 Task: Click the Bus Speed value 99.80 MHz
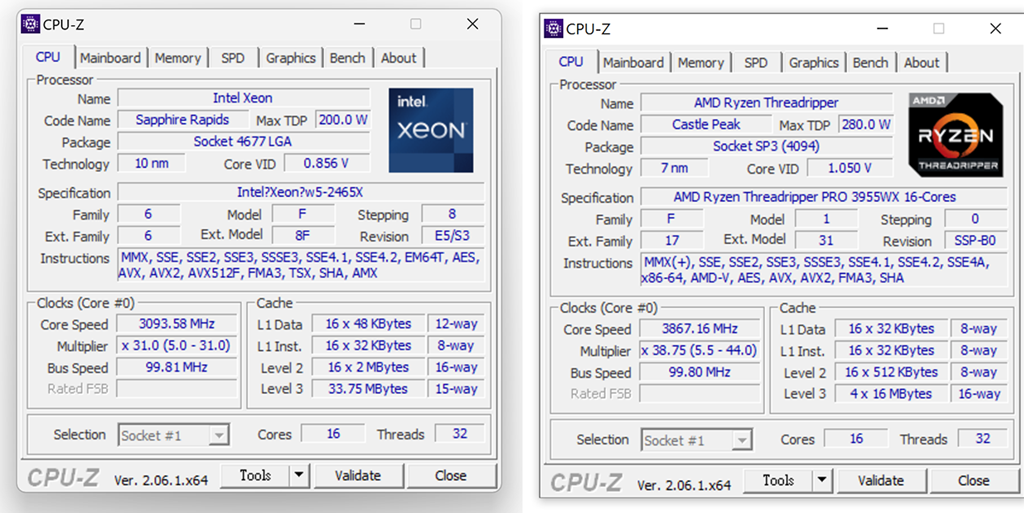click(x=700, y=372)
